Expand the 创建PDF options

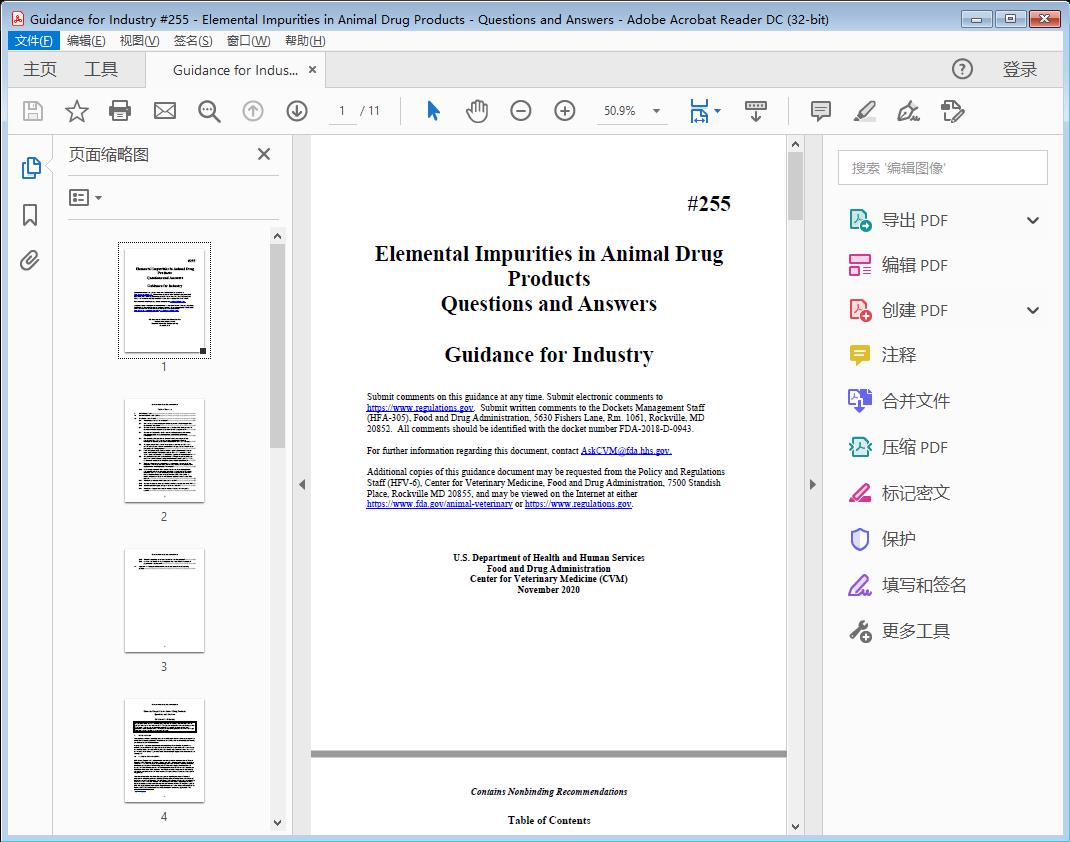point(1032,309)
